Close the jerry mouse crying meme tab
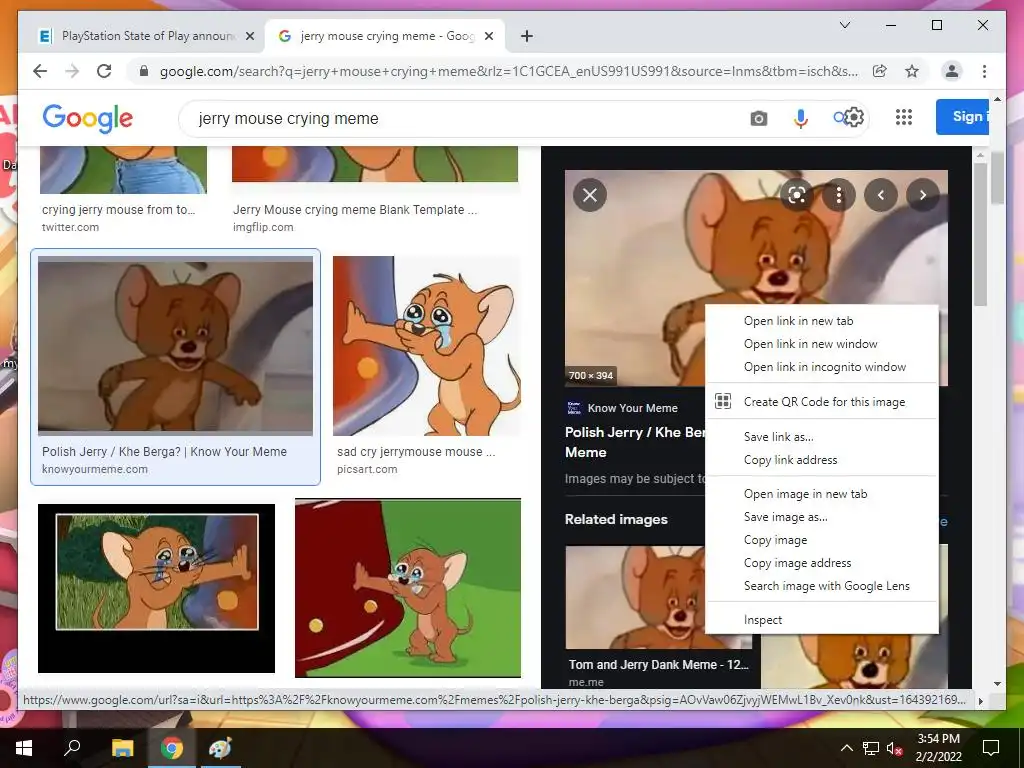 click(489, 36)
